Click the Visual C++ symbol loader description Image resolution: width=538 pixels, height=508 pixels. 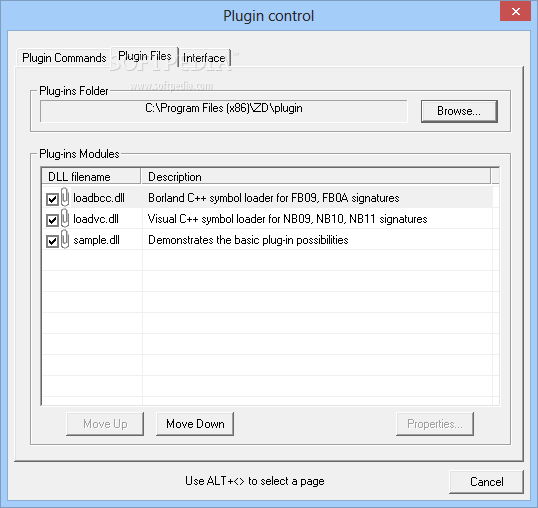click(x=288, y=219)
